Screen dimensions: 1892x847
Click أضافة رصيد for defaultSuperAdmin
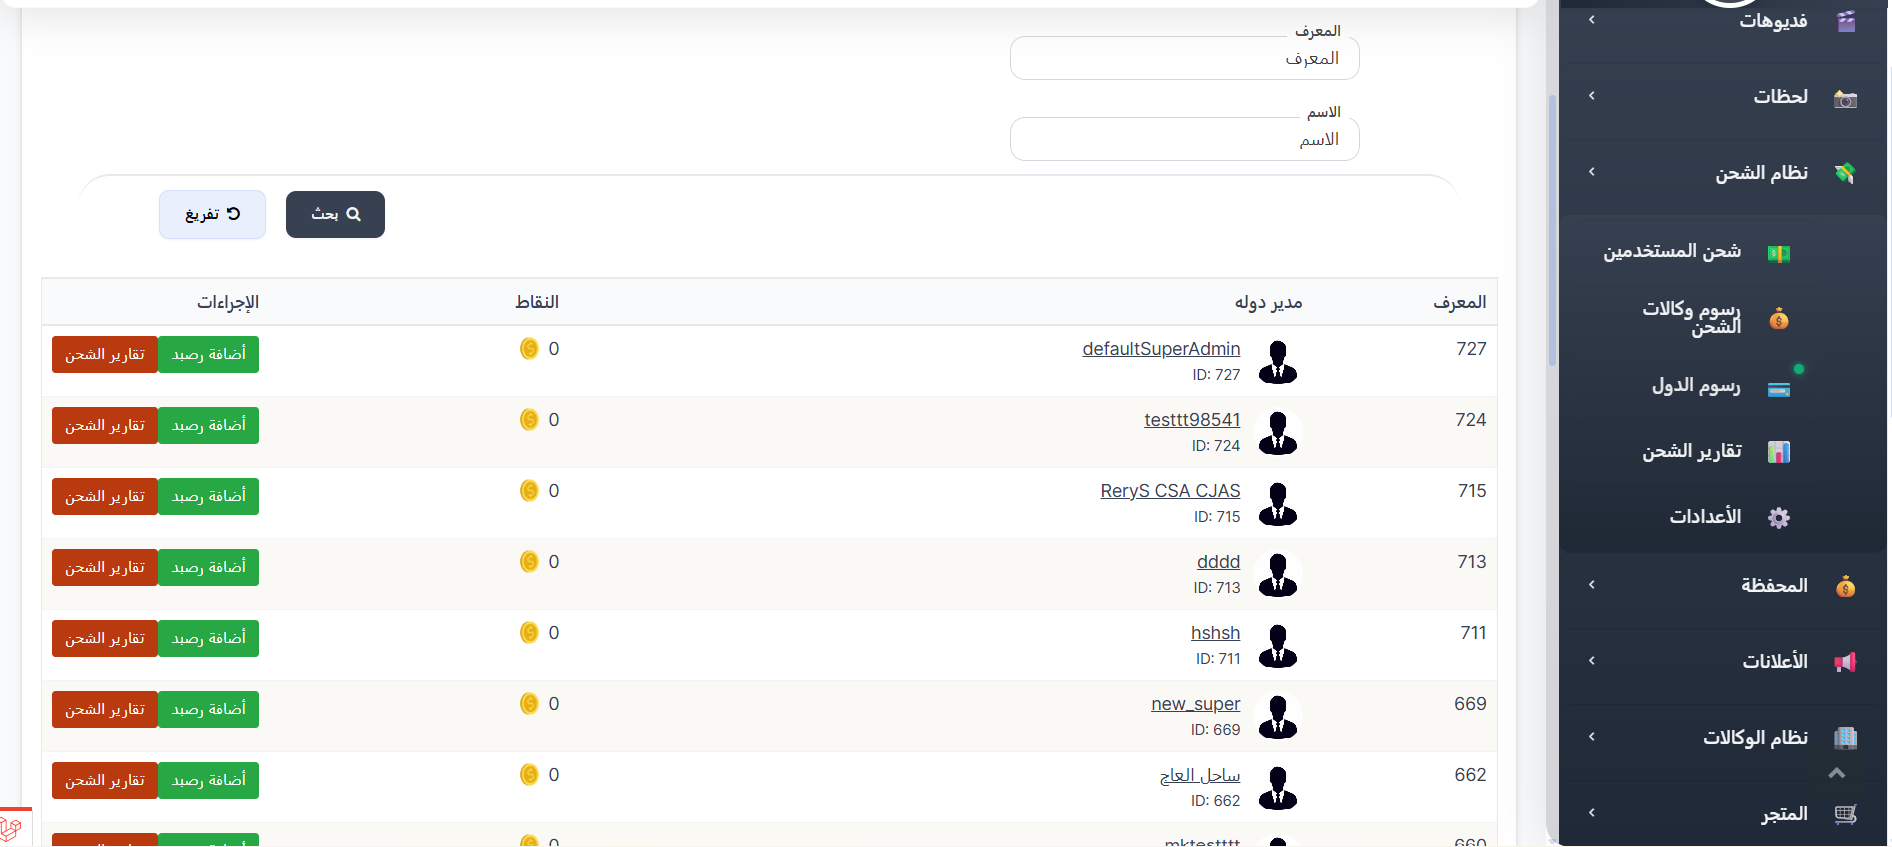point(208,354)
